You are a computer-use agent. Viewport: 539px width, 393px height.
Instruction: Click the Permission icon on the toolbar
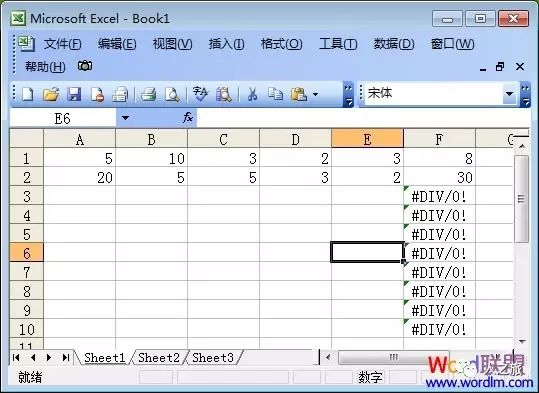pos(97,94)
